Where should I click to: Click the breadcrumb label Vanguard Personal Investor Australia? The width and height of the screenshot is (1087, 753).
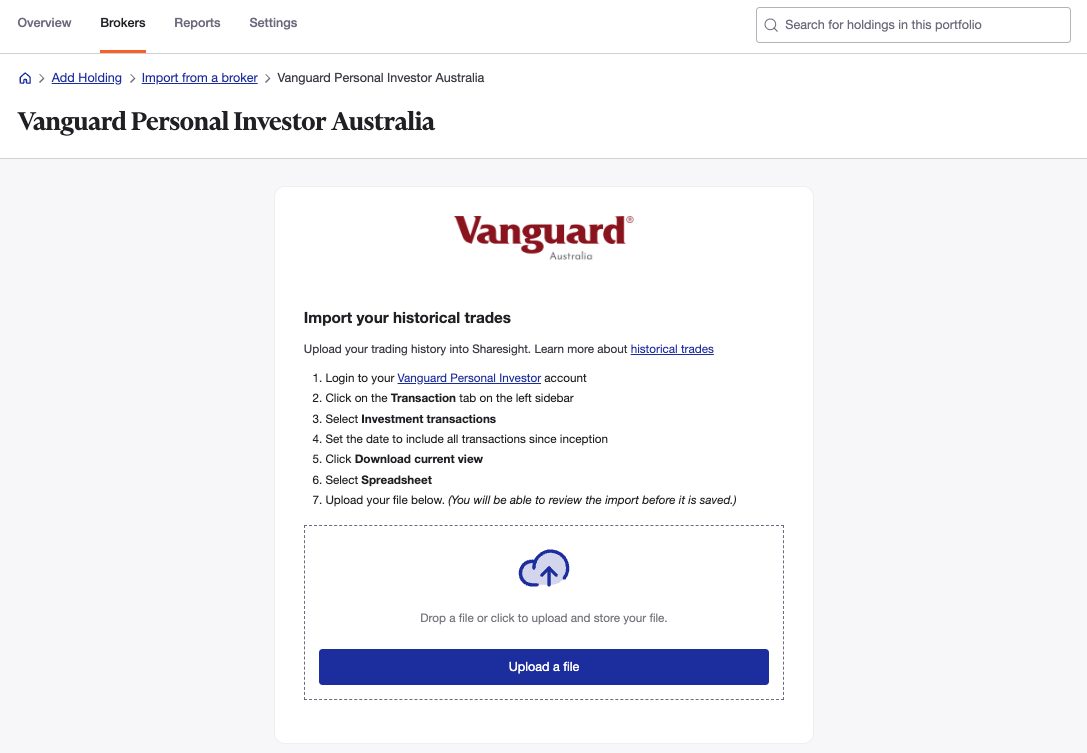click(381, 77)
